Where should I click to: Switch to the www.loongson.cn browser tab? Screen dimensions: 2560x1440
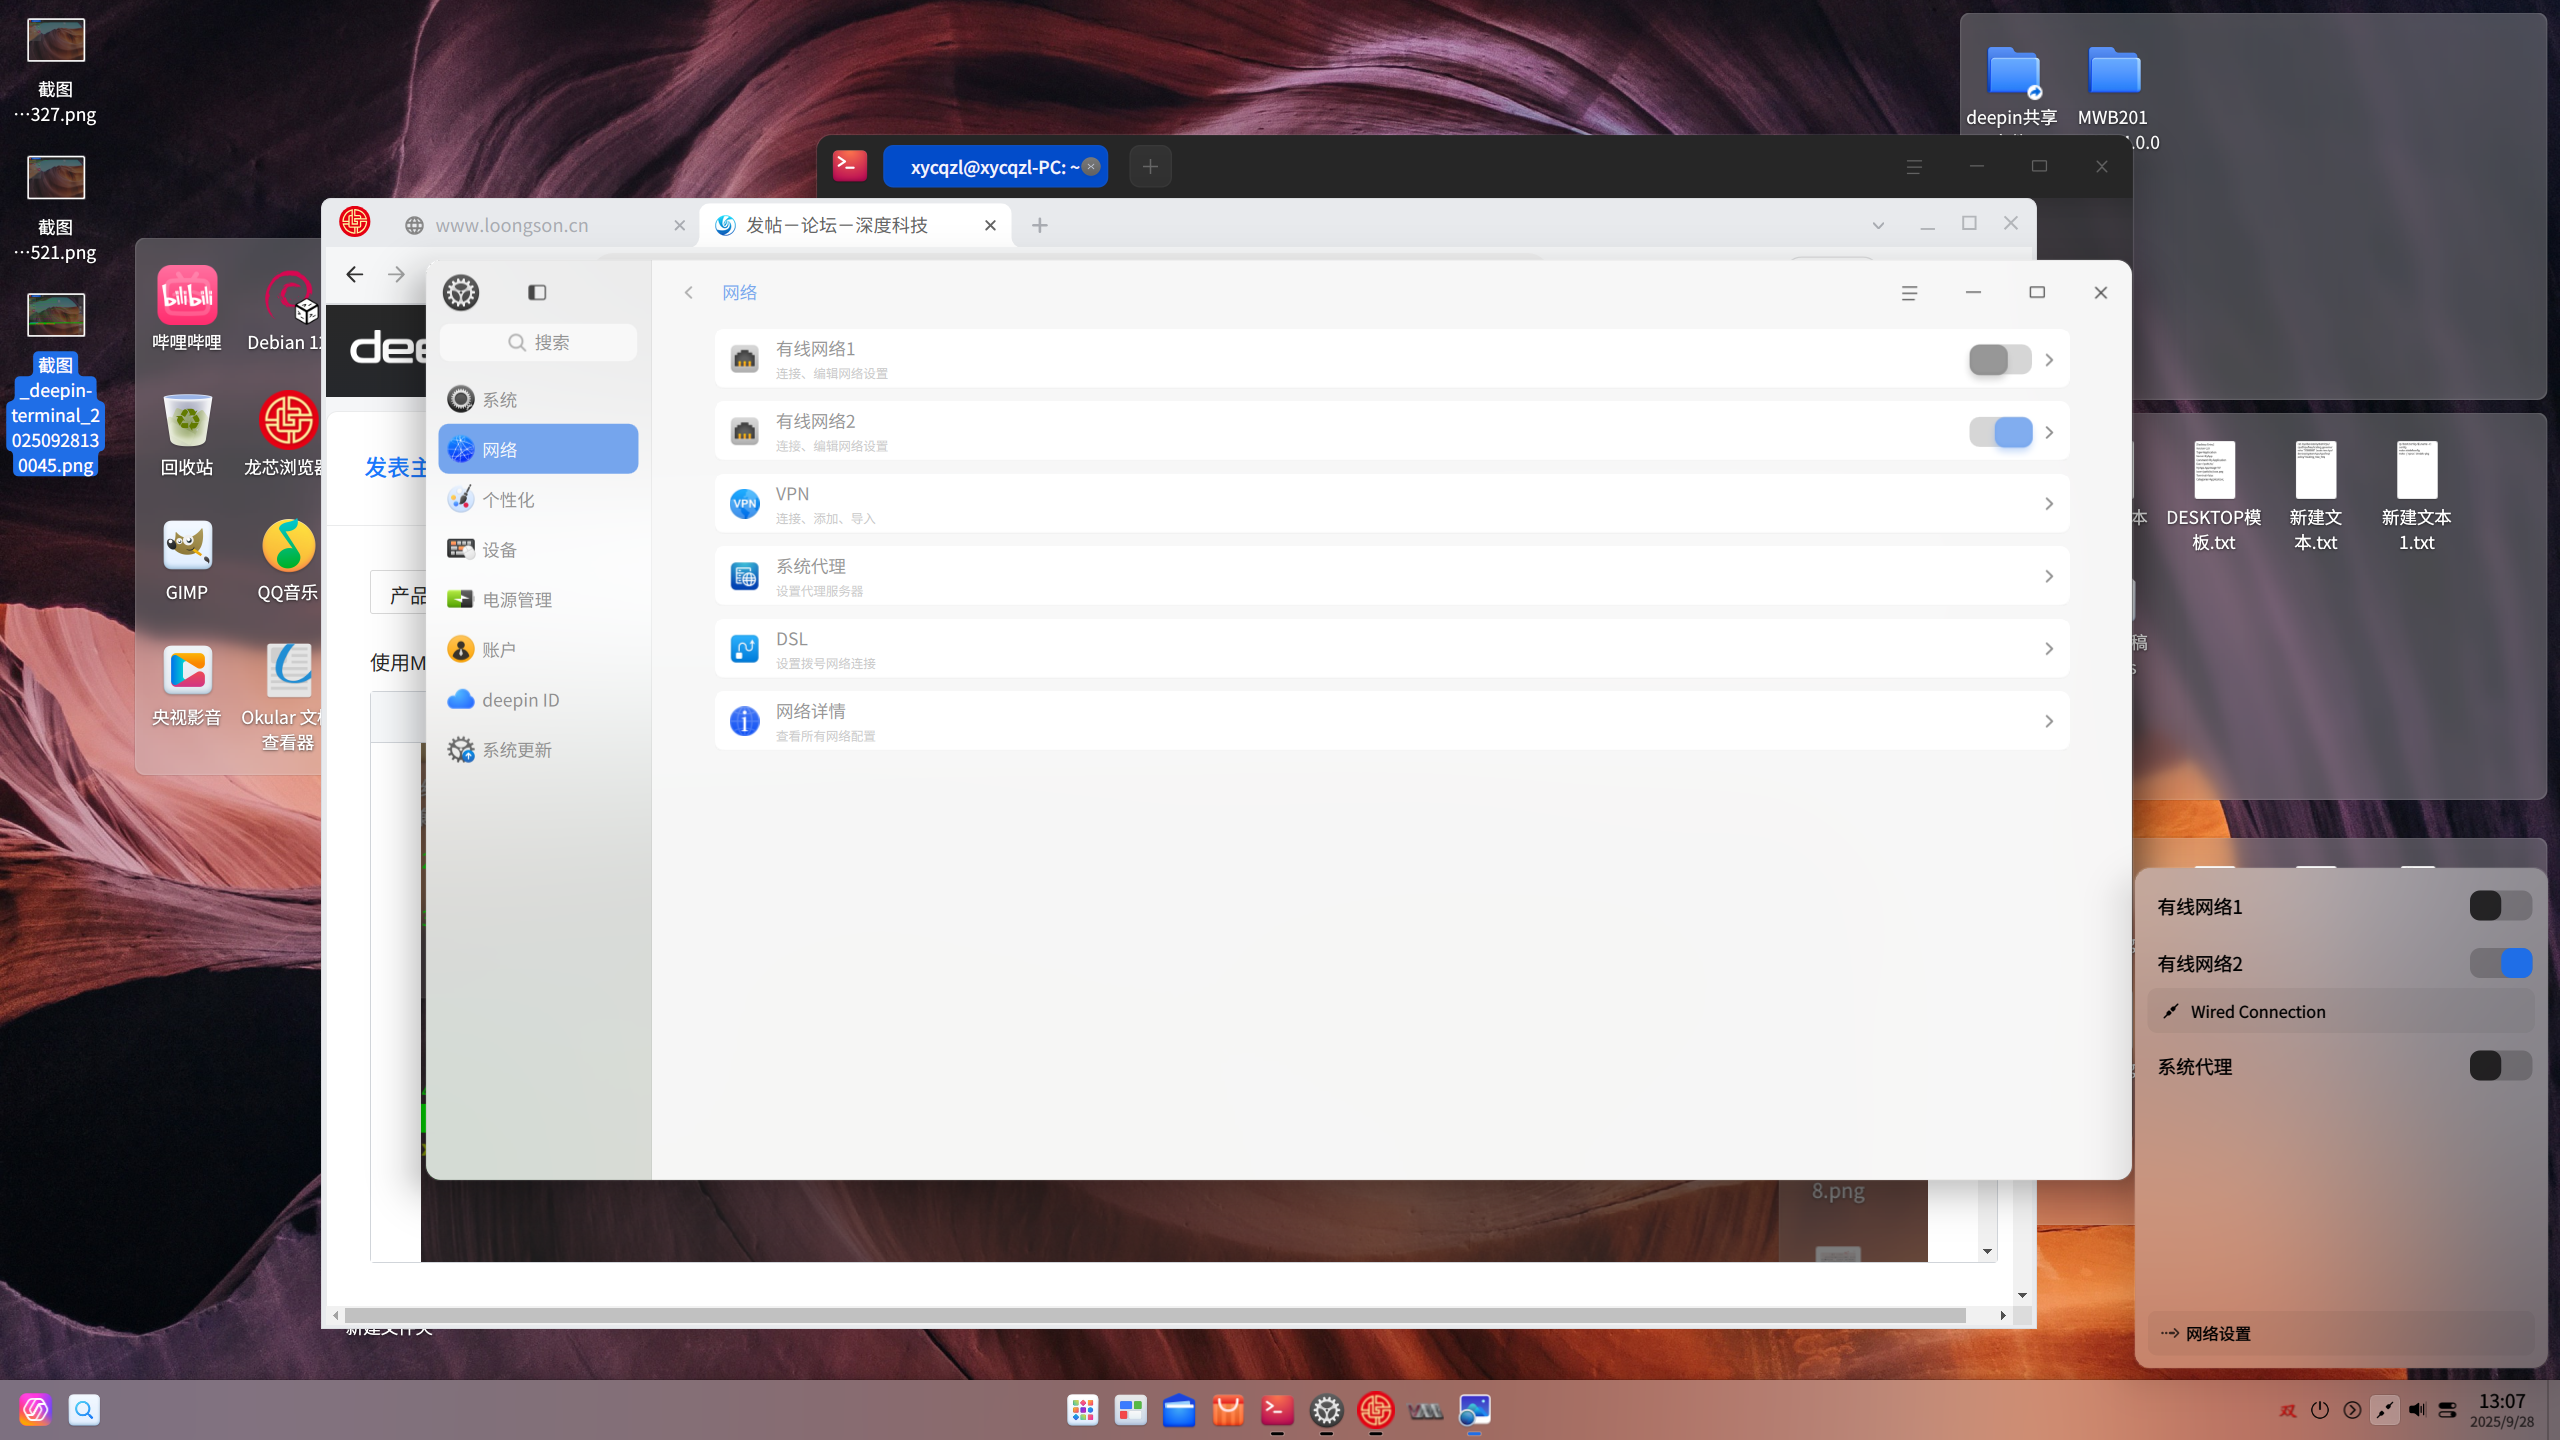click(x=545, y=225)
